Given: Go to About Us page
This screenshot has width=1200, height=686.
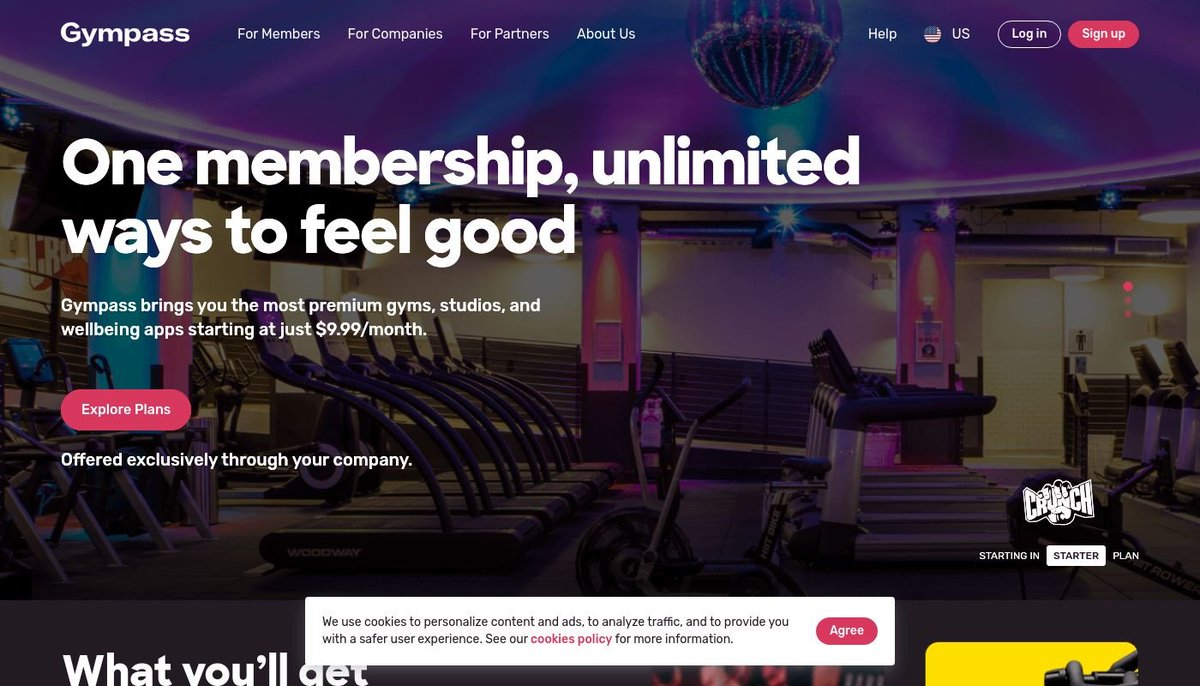Looking at the screenshot, I should tap(606, 34).
